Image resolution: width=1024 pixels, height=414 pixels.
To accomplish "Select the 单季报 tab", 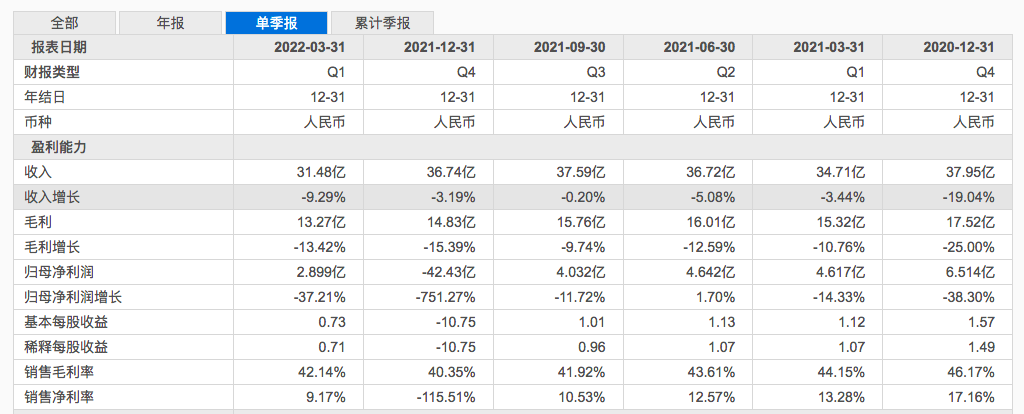I will pyautogui.click(x=275, y=22).
